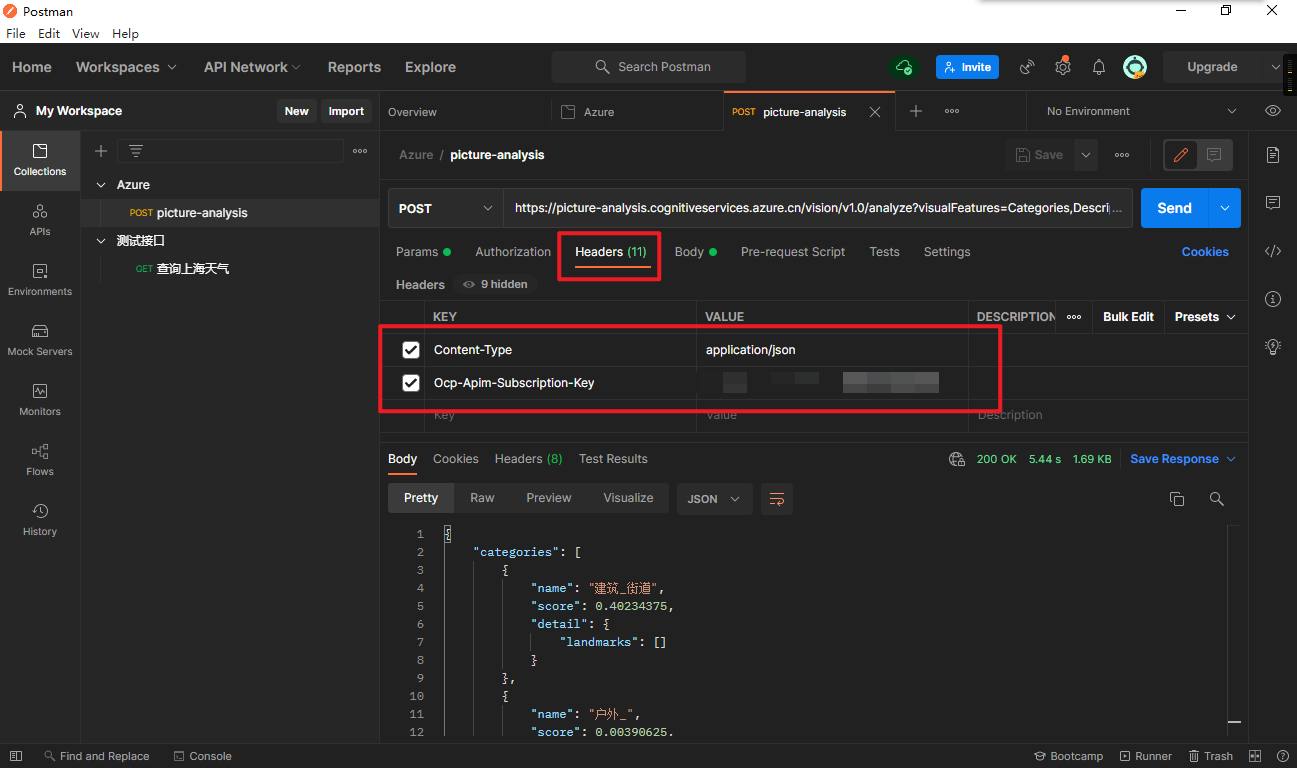The width and height of the screenshot is (1297, 768).
Task: Open the Mock Servers sidebar panel
Action: [40, 340]
